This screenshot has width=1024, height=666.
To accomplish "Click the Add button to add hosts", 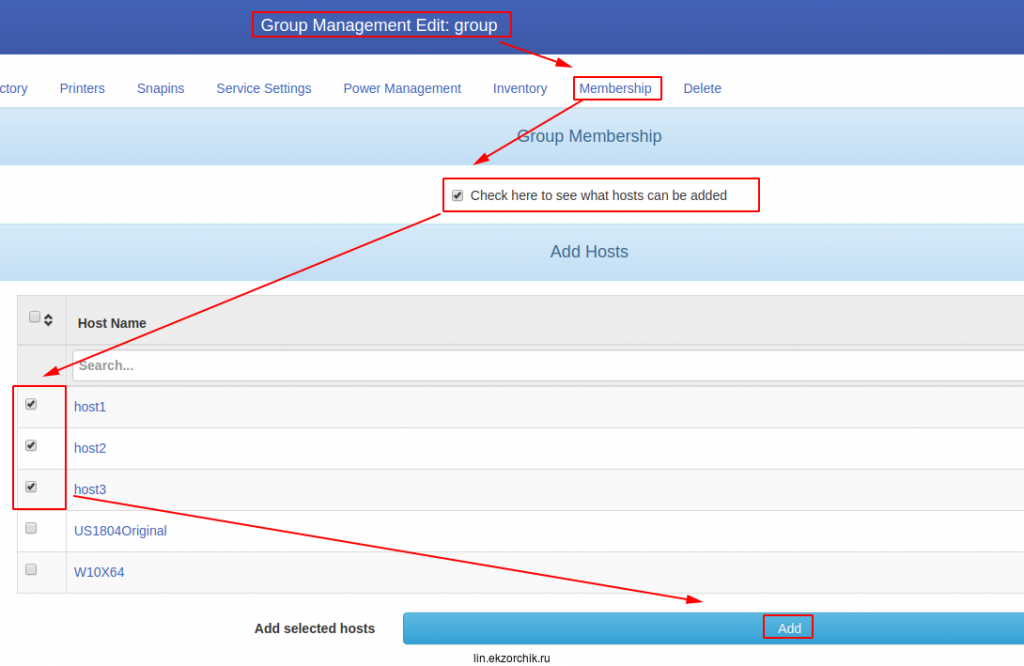I will pyautogui.click(x=788, y=628).
